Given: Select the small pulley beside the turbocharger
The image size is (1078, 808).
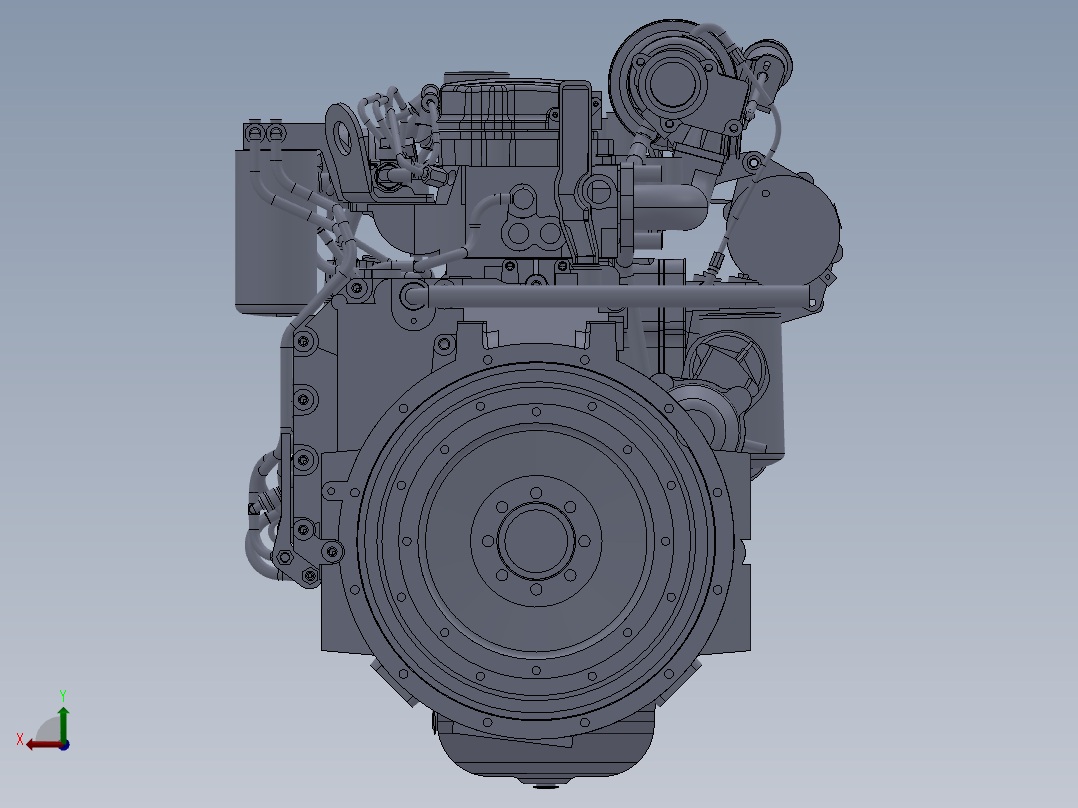Looking at the screenshot, I should point(768,63).
